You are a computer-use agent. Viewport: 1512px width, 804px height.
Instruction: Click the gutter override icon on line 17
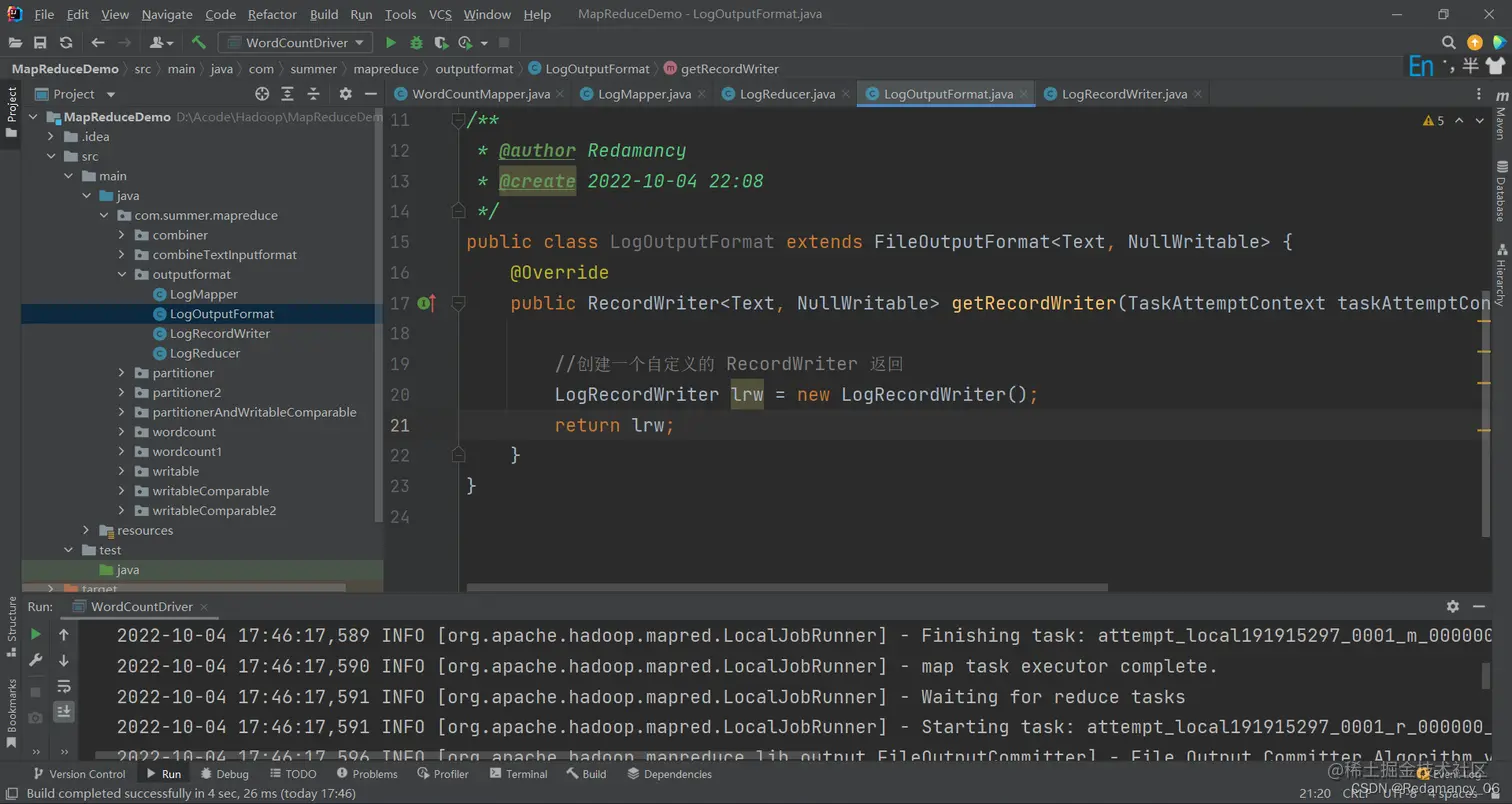click(426, 303)
